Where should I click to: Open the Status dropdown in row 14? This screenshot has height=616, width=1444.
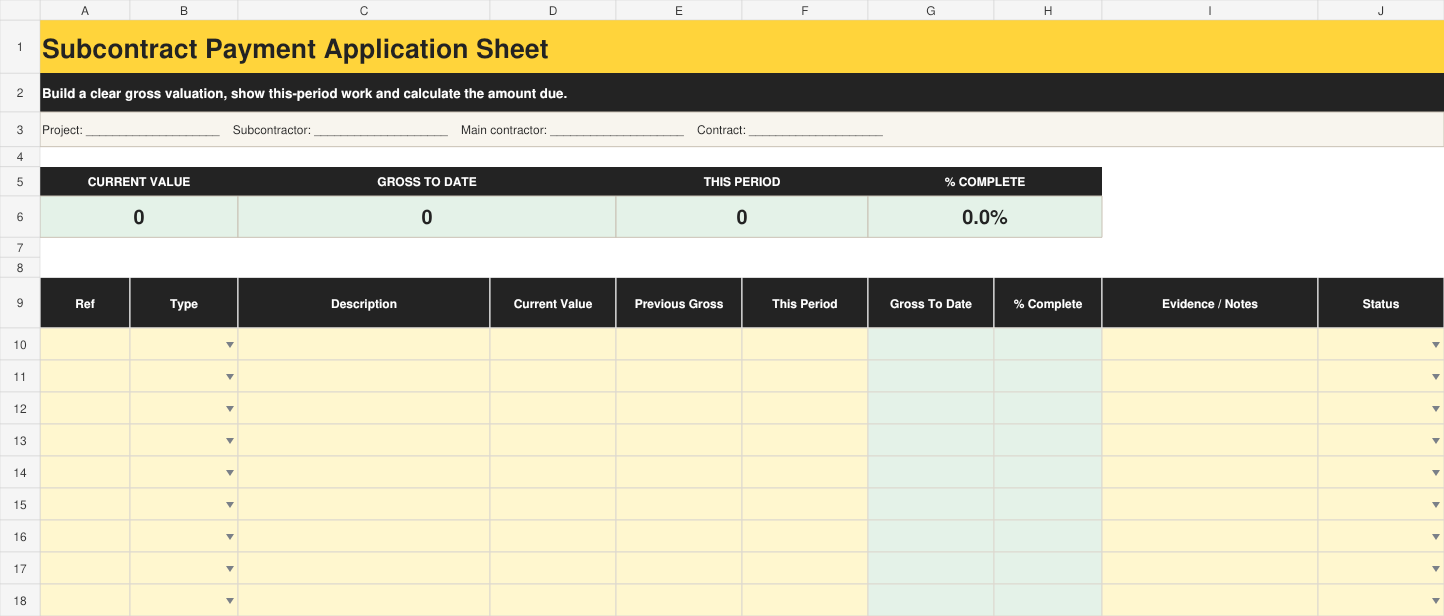1436,473
